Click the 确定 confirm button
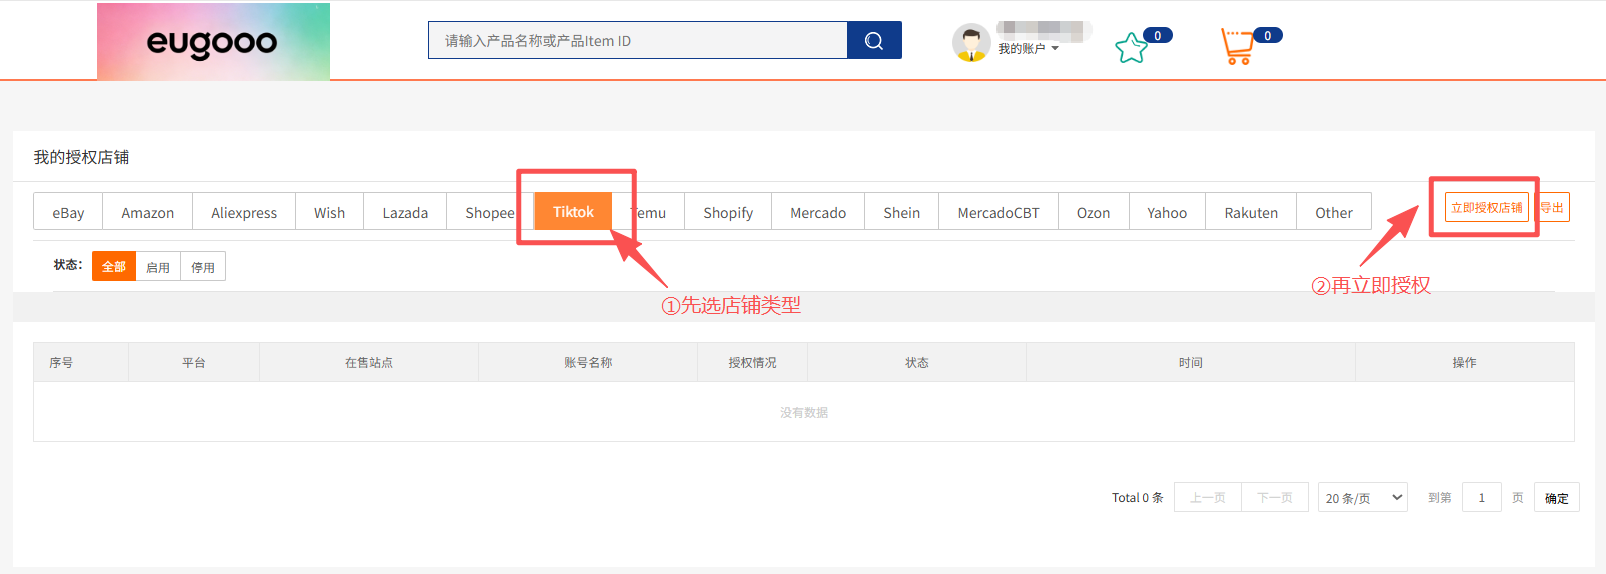 click(1557, 497)
